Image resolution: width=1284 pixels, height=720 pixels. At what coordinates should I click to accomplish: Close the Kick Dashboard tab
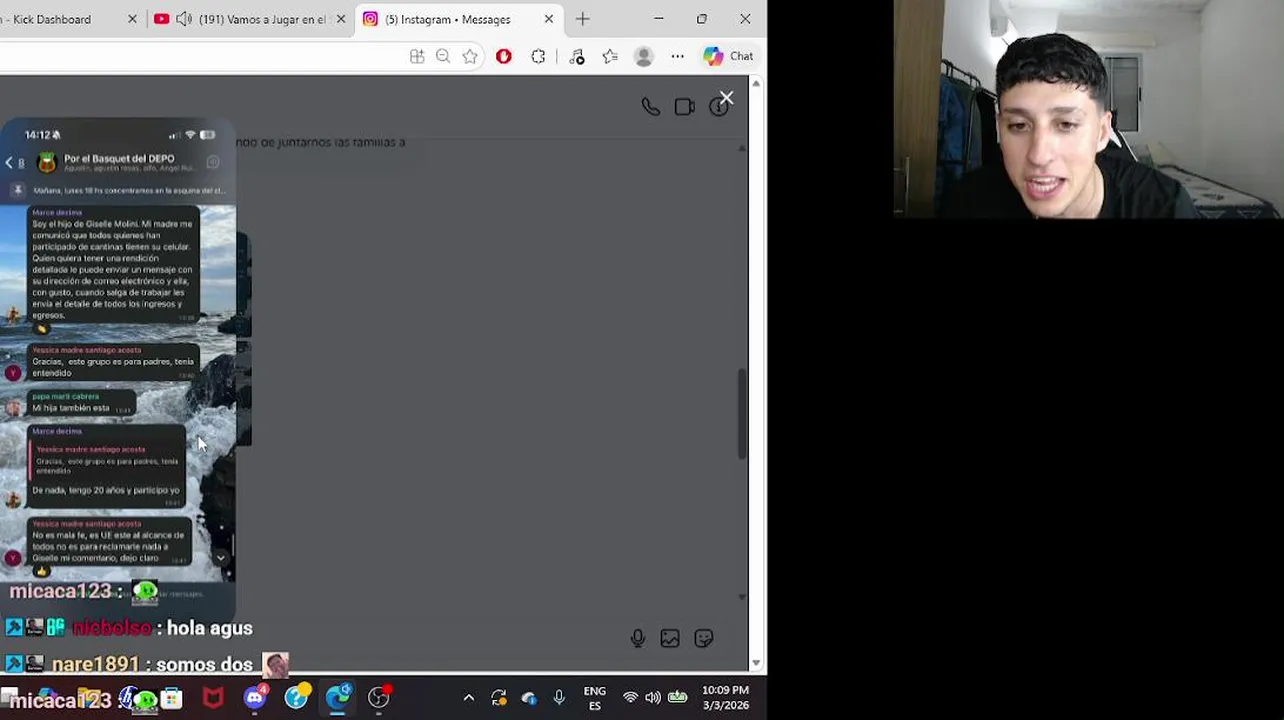coord(132,19)
